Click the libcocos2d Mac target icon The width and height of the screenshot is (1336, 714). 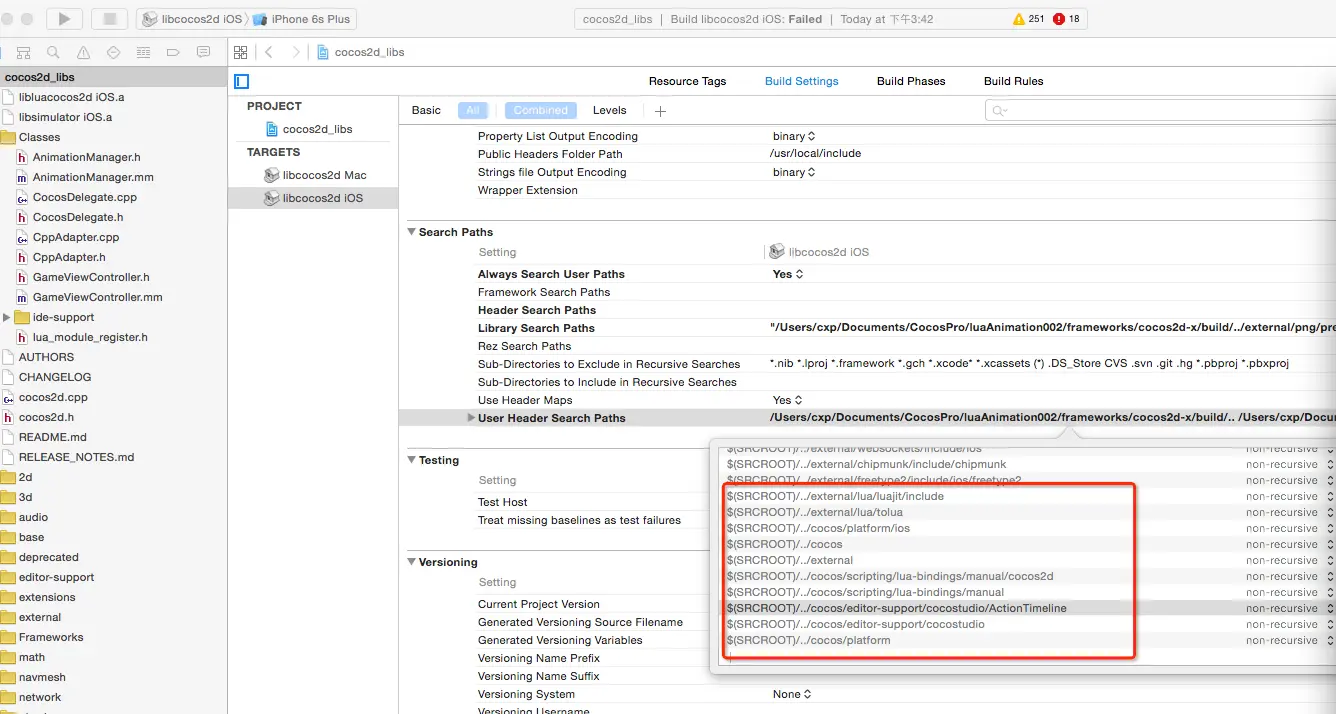coord(272,175)
